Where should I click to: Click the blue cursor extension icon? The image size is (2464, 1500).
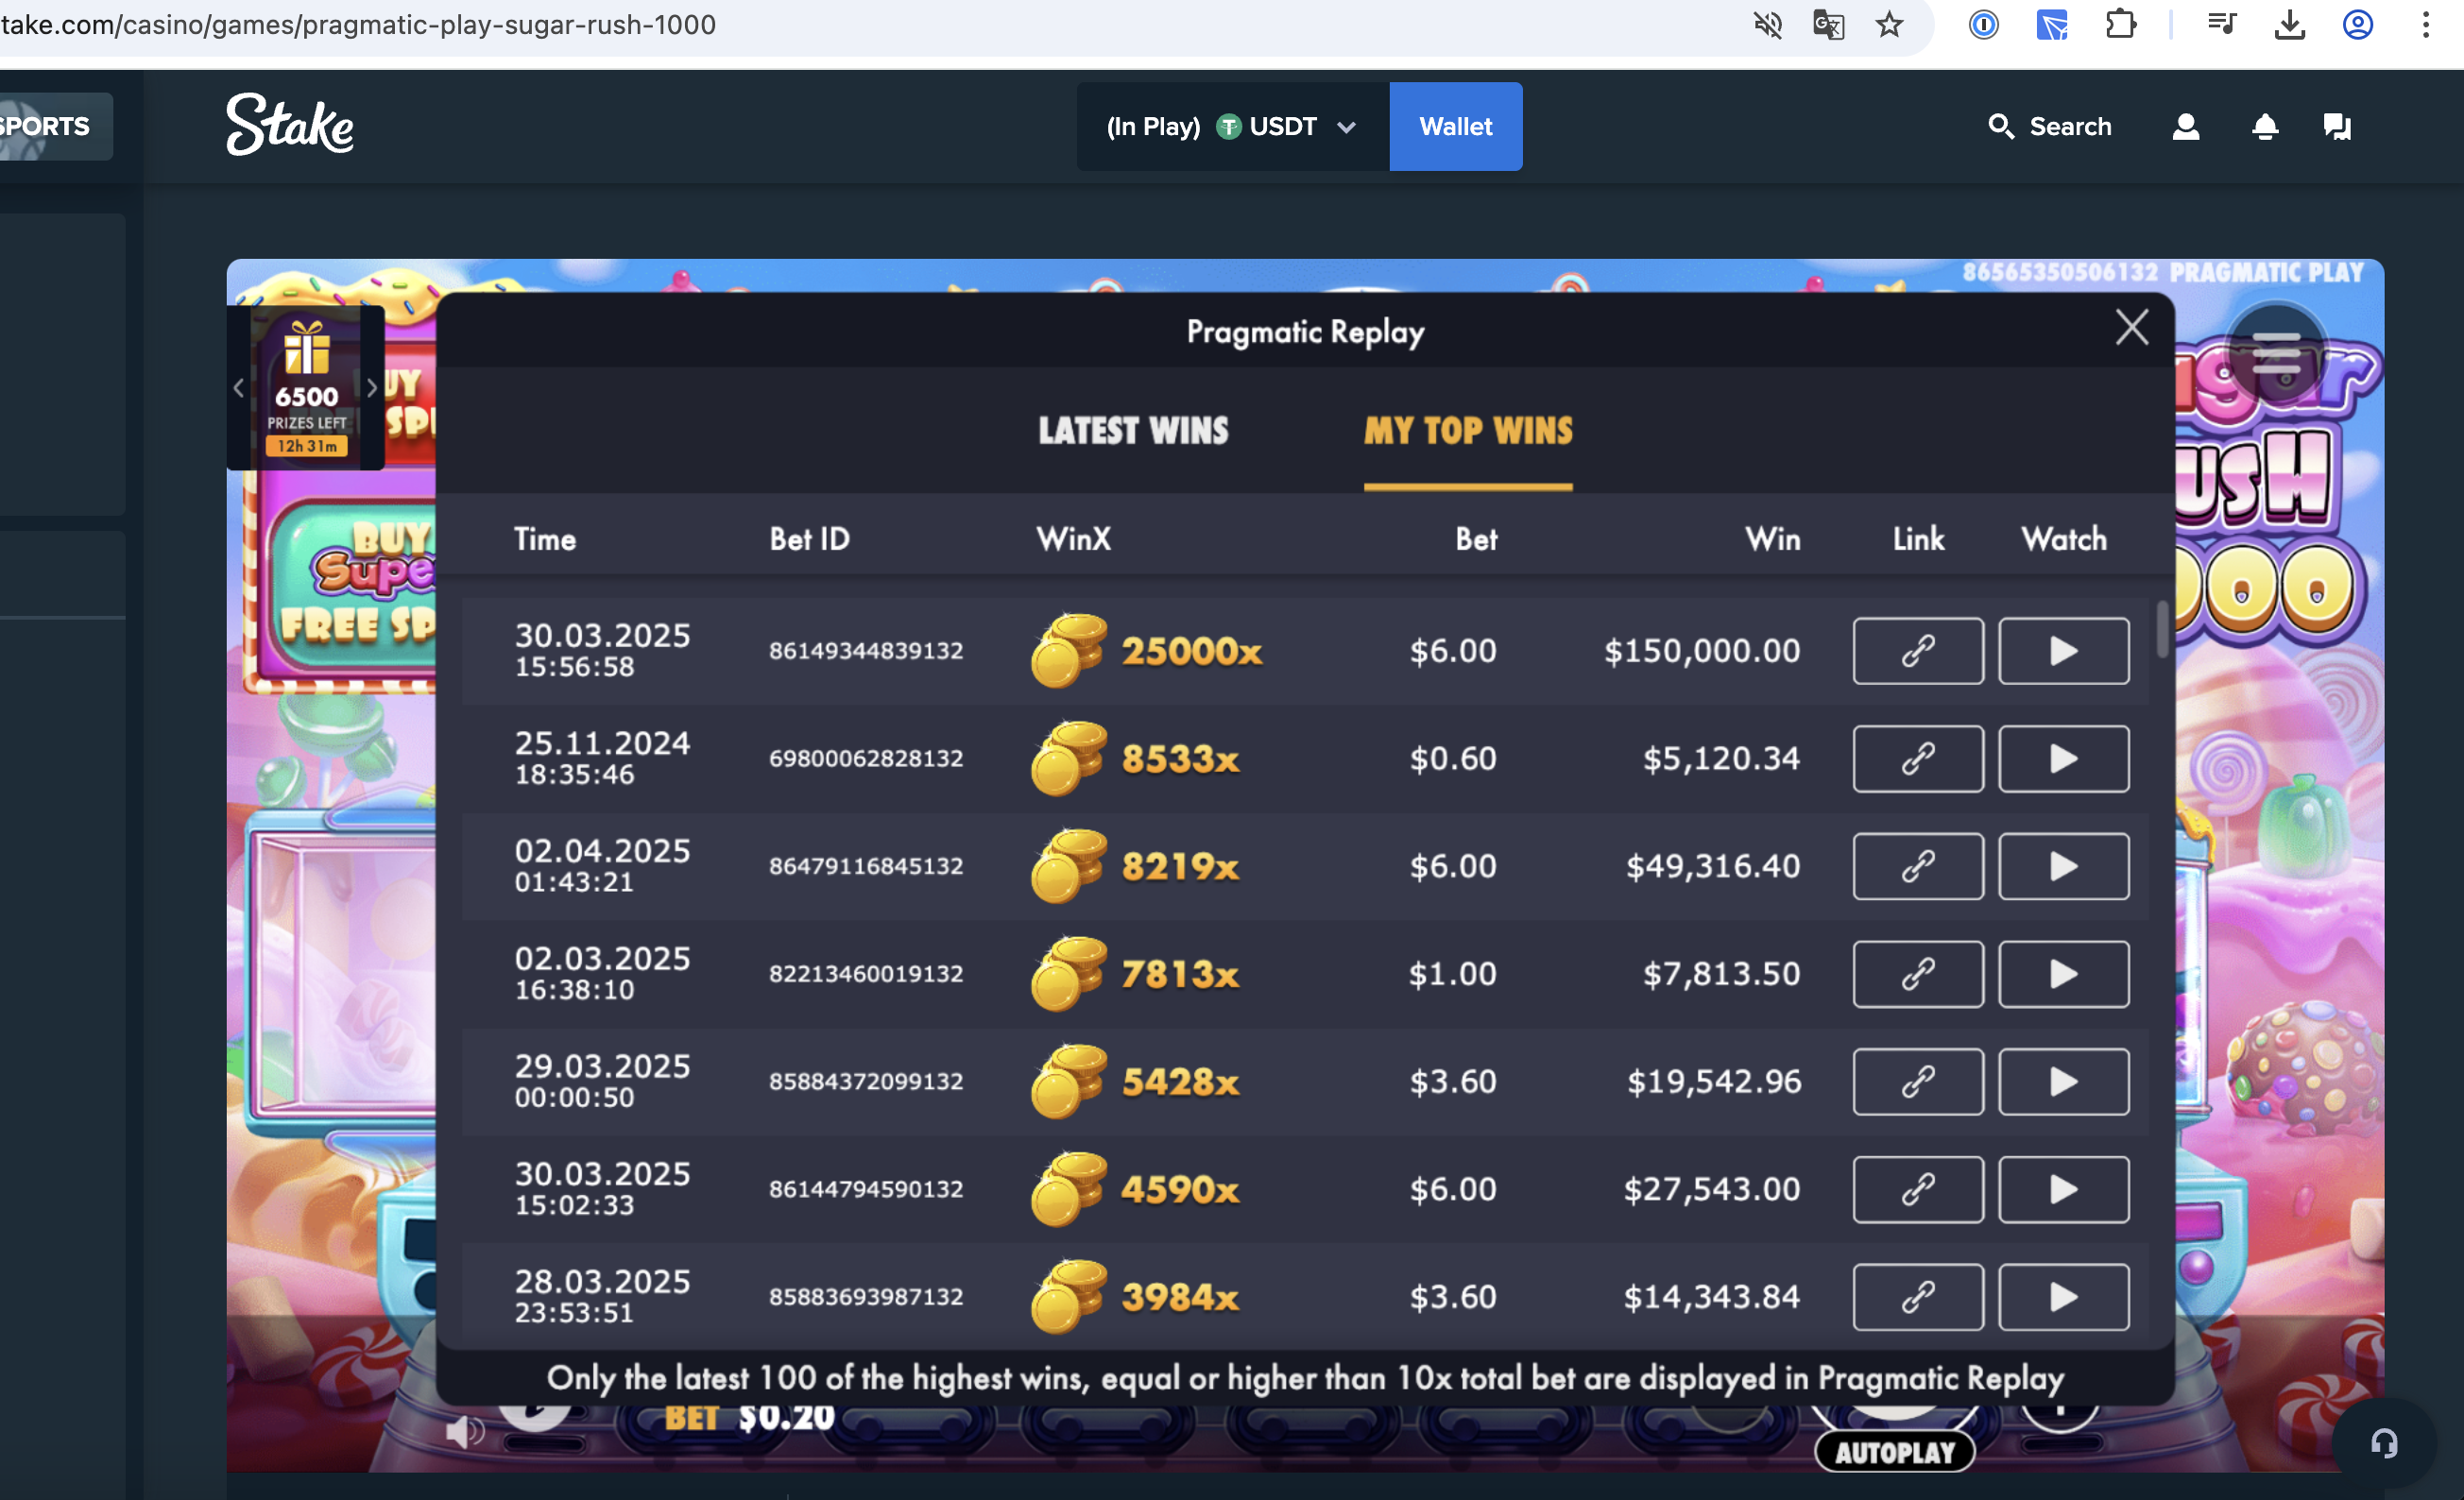tap(2052, 24)
